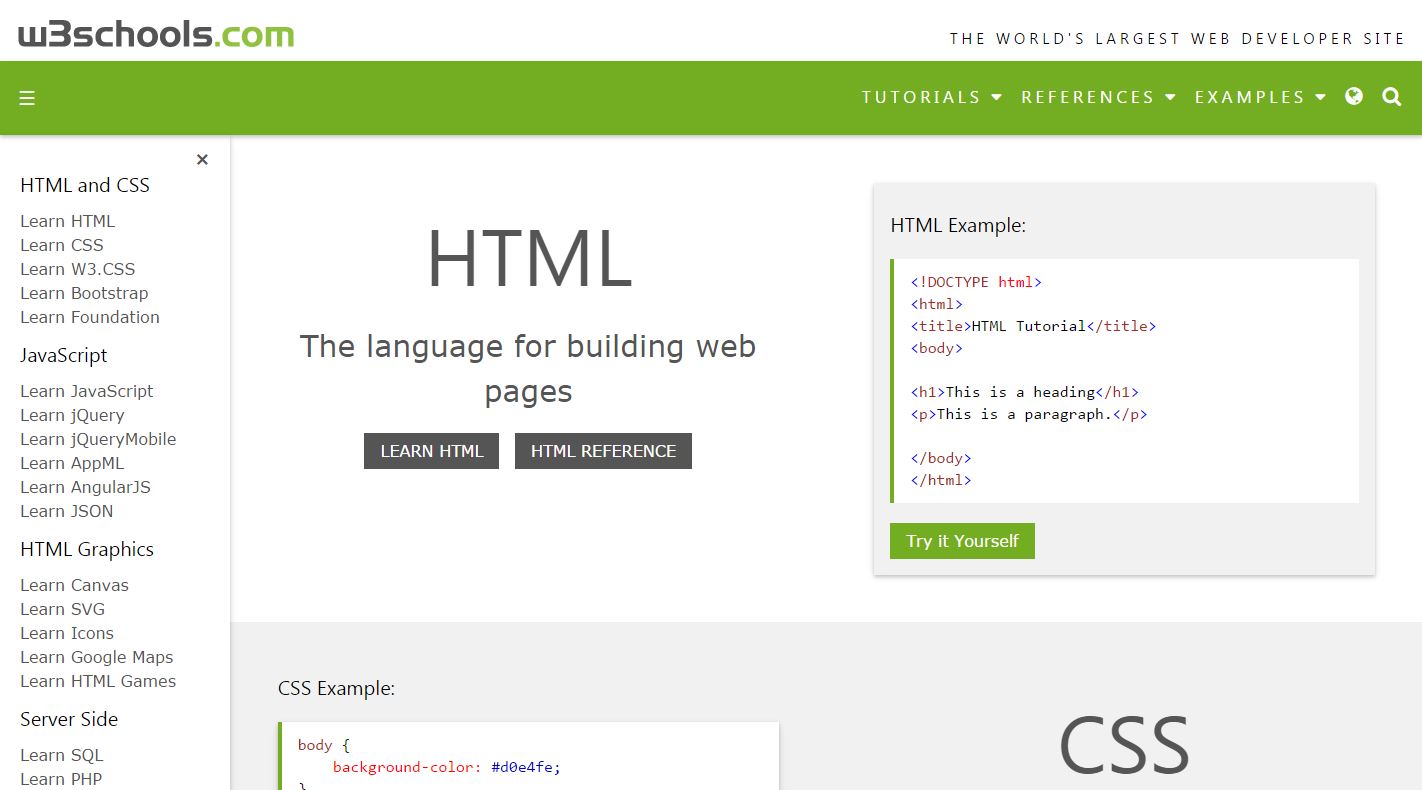
Task: Select the TUTORIALS menu item
Action: 920,97
